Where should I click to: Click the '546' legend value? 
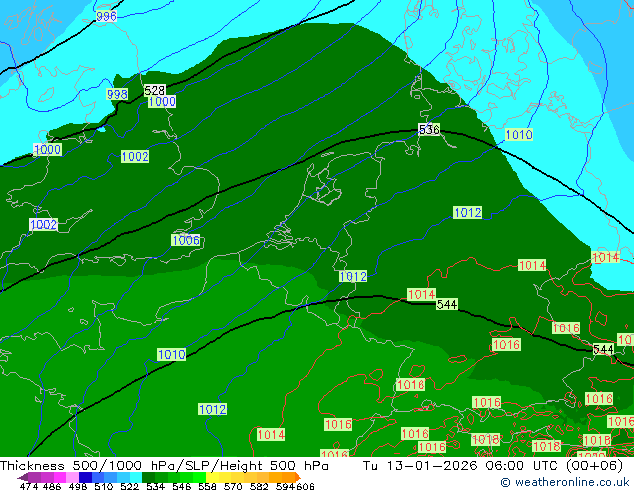pos(181,486)
